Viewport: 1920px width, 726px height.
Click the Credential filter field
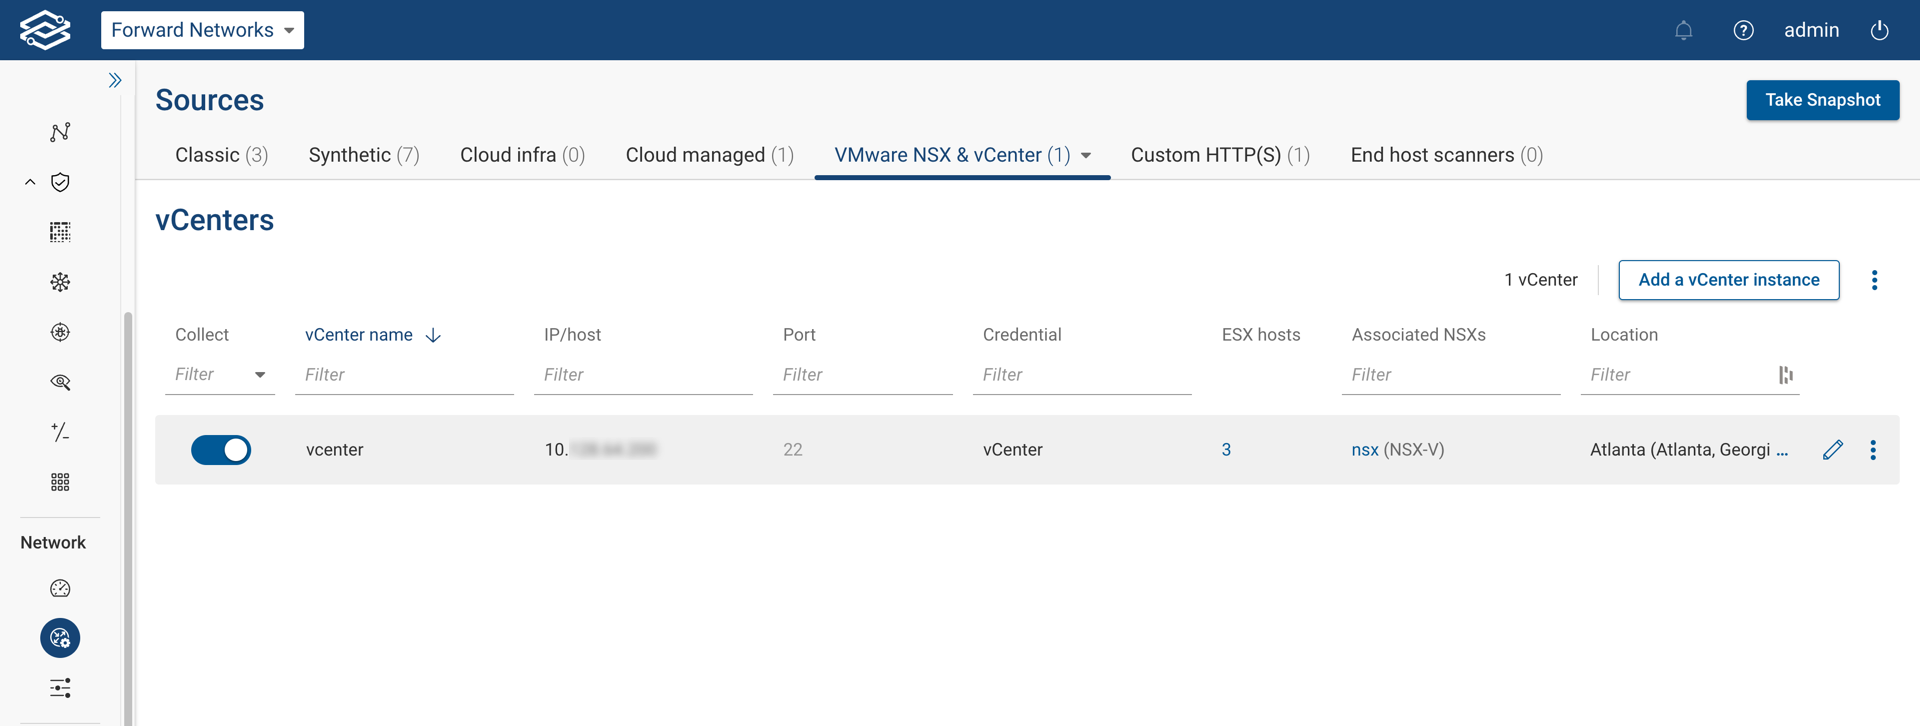click(1082, 375)
